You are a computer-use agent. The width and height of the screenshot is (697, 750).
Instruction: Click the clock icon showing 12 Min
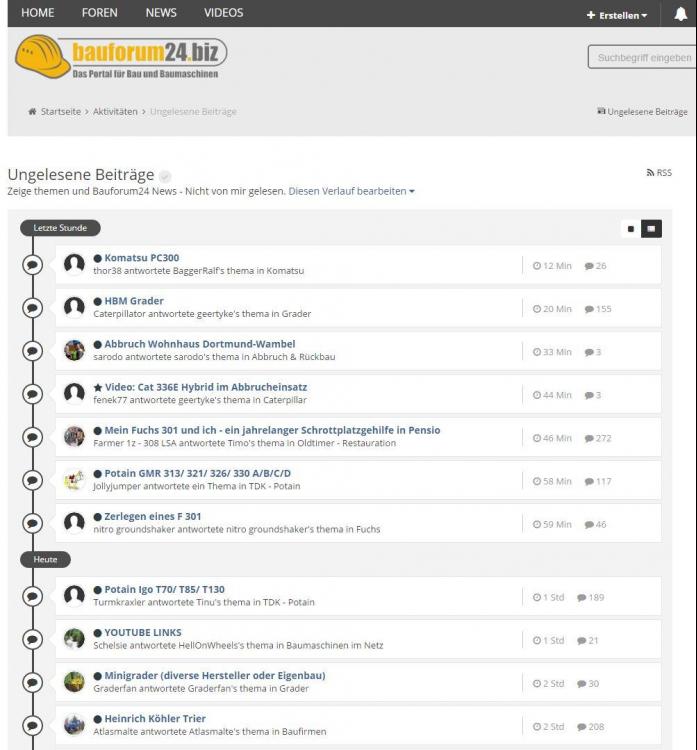click(537, 266)
